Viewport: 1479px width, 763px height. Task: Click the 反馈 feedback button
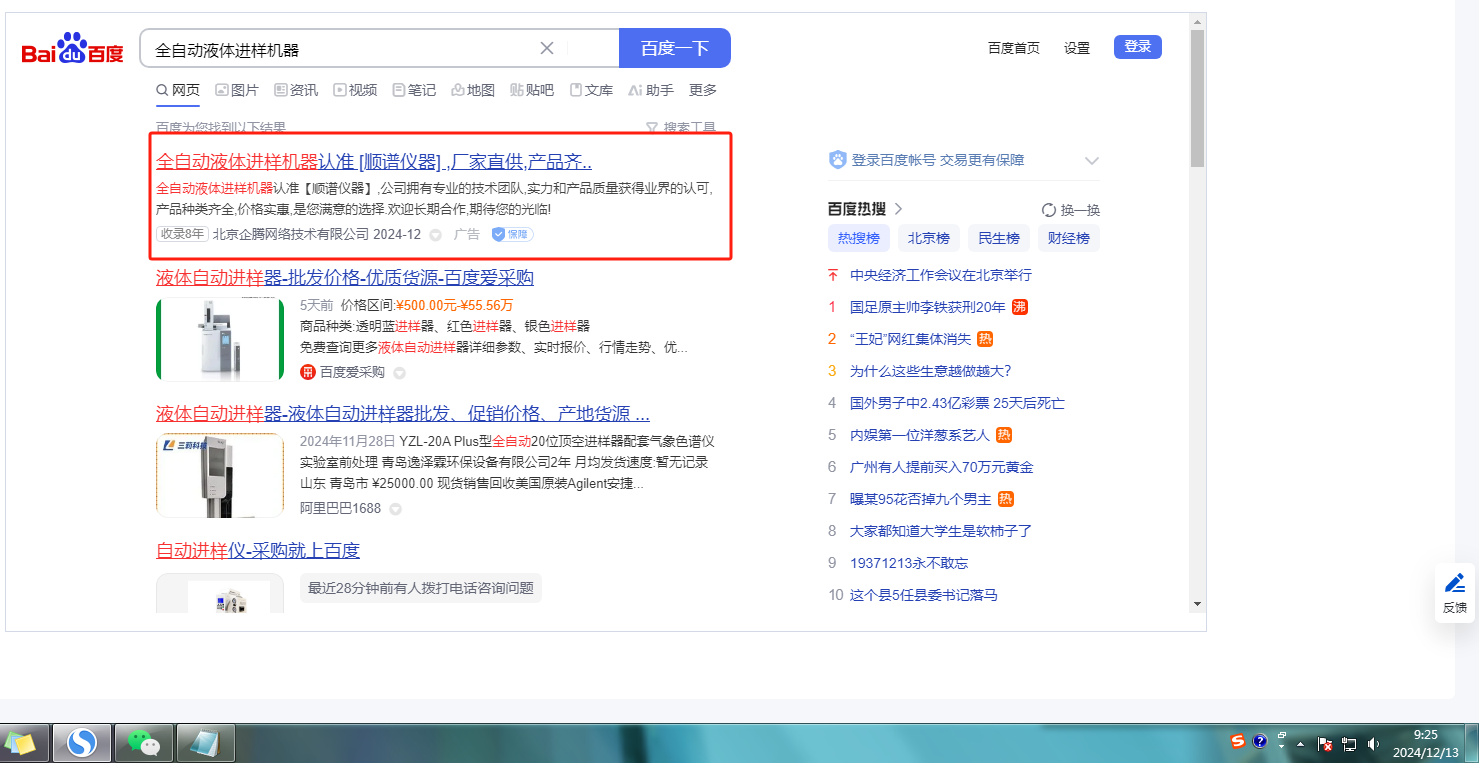point(1455,593)
